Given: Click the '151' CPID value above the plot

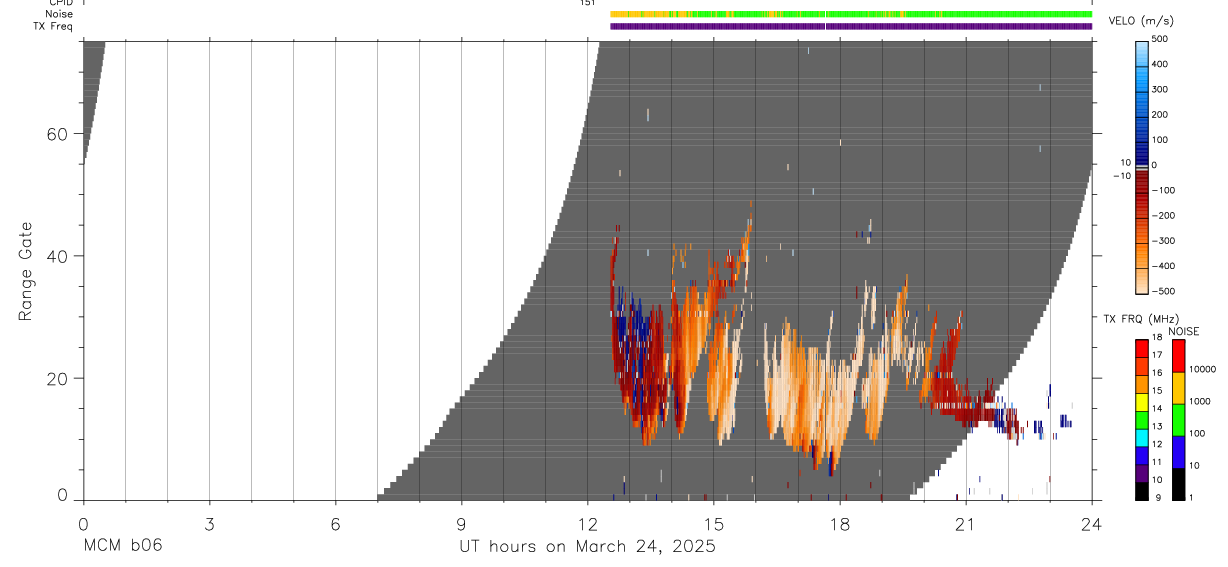Looking at the screenshot, I should click(587, 3).
